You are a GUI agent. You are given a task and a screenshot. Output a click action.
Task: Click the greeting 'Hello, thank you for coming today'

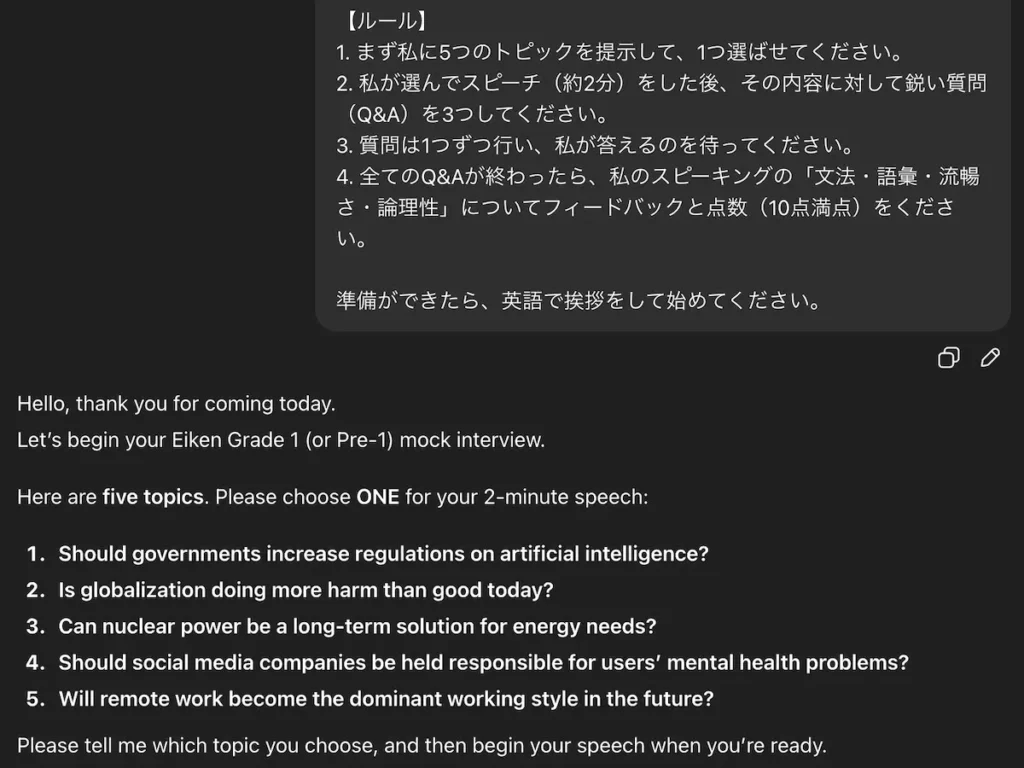pyautogui.click(x=175, y=404)
